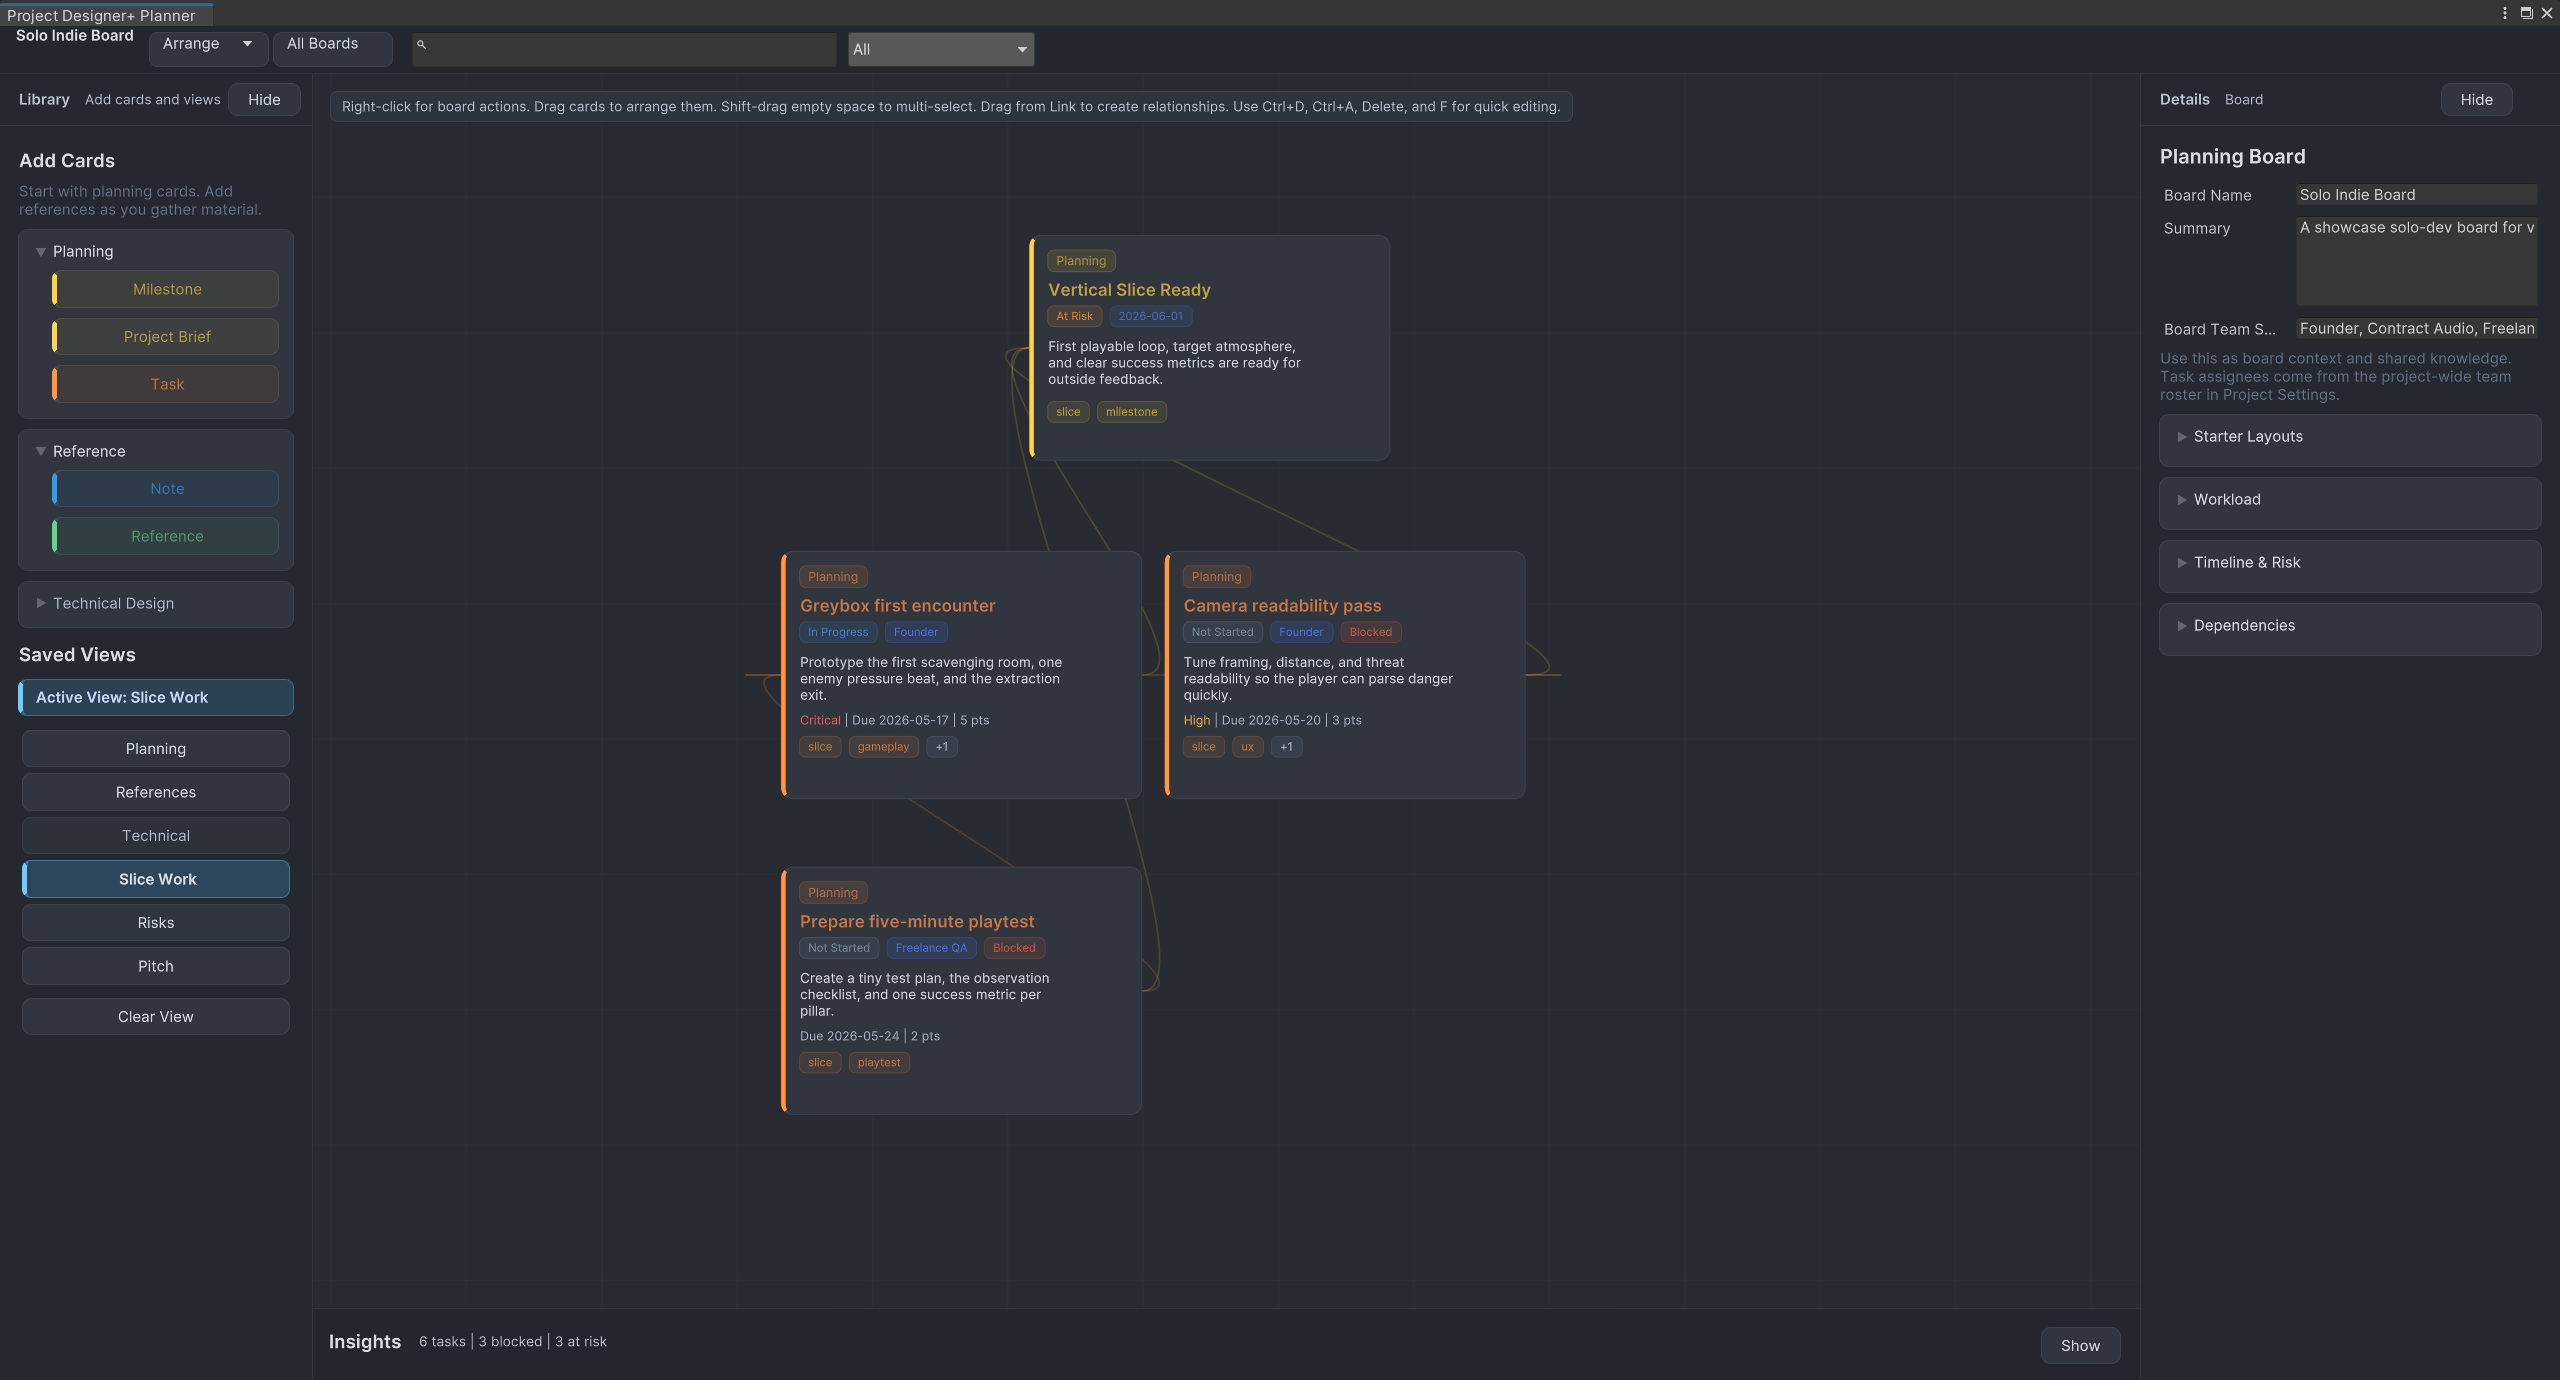Viewport: 2560px width, 1380px height.
Task: Focus the board search field
Action: pyautogui.click(x=624, y=49)
